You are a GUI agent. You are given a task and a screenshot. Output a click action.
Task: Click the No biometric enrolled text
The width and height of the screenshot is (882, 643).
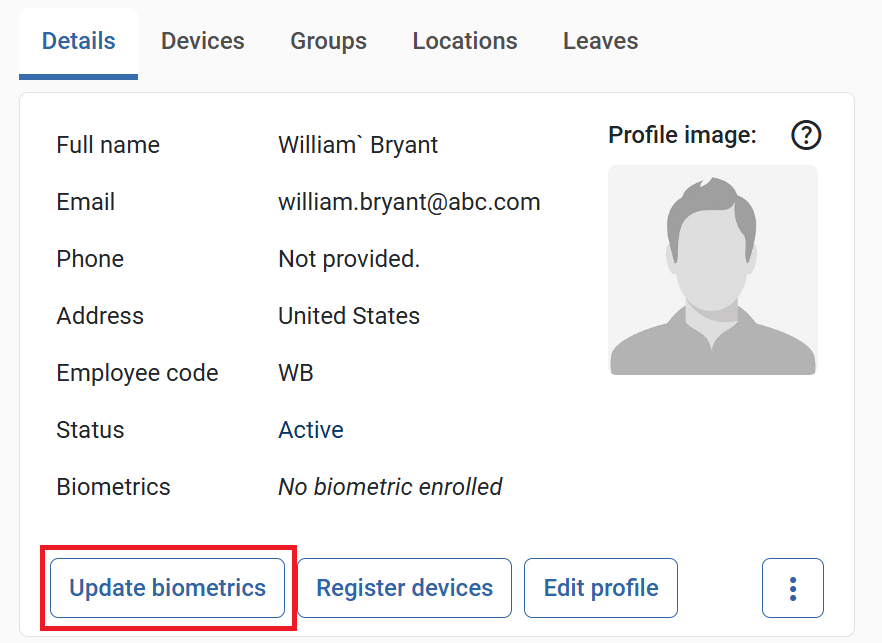point(389,487)
